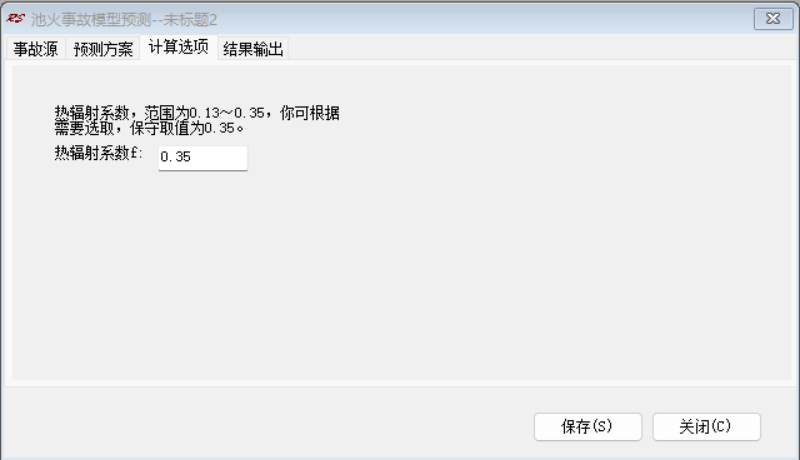Click the 保守取值为0.35 hint text
800x460 pixels.
[x=187, y=128]
